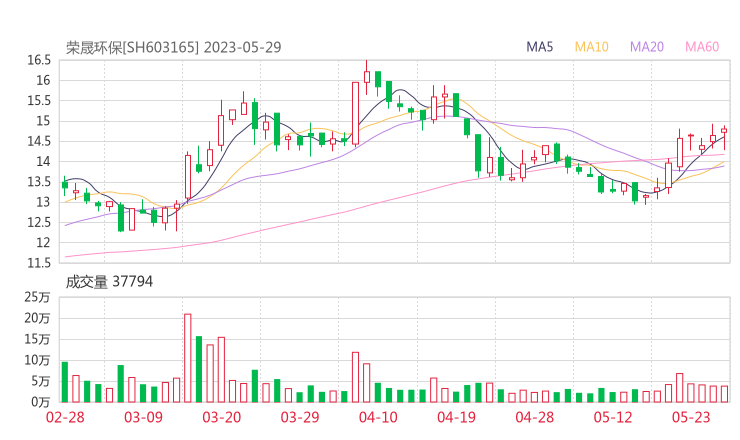
Task: Click the 14.5 price axis label
Action: [x=39, y=141]
